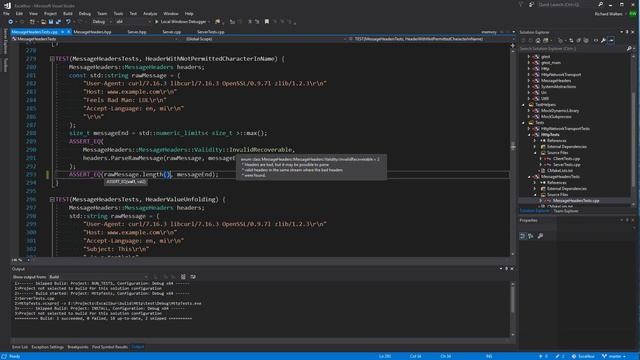Click Open File toolbar icon
Screen dimensions: 640x360
tap(43, 22)
